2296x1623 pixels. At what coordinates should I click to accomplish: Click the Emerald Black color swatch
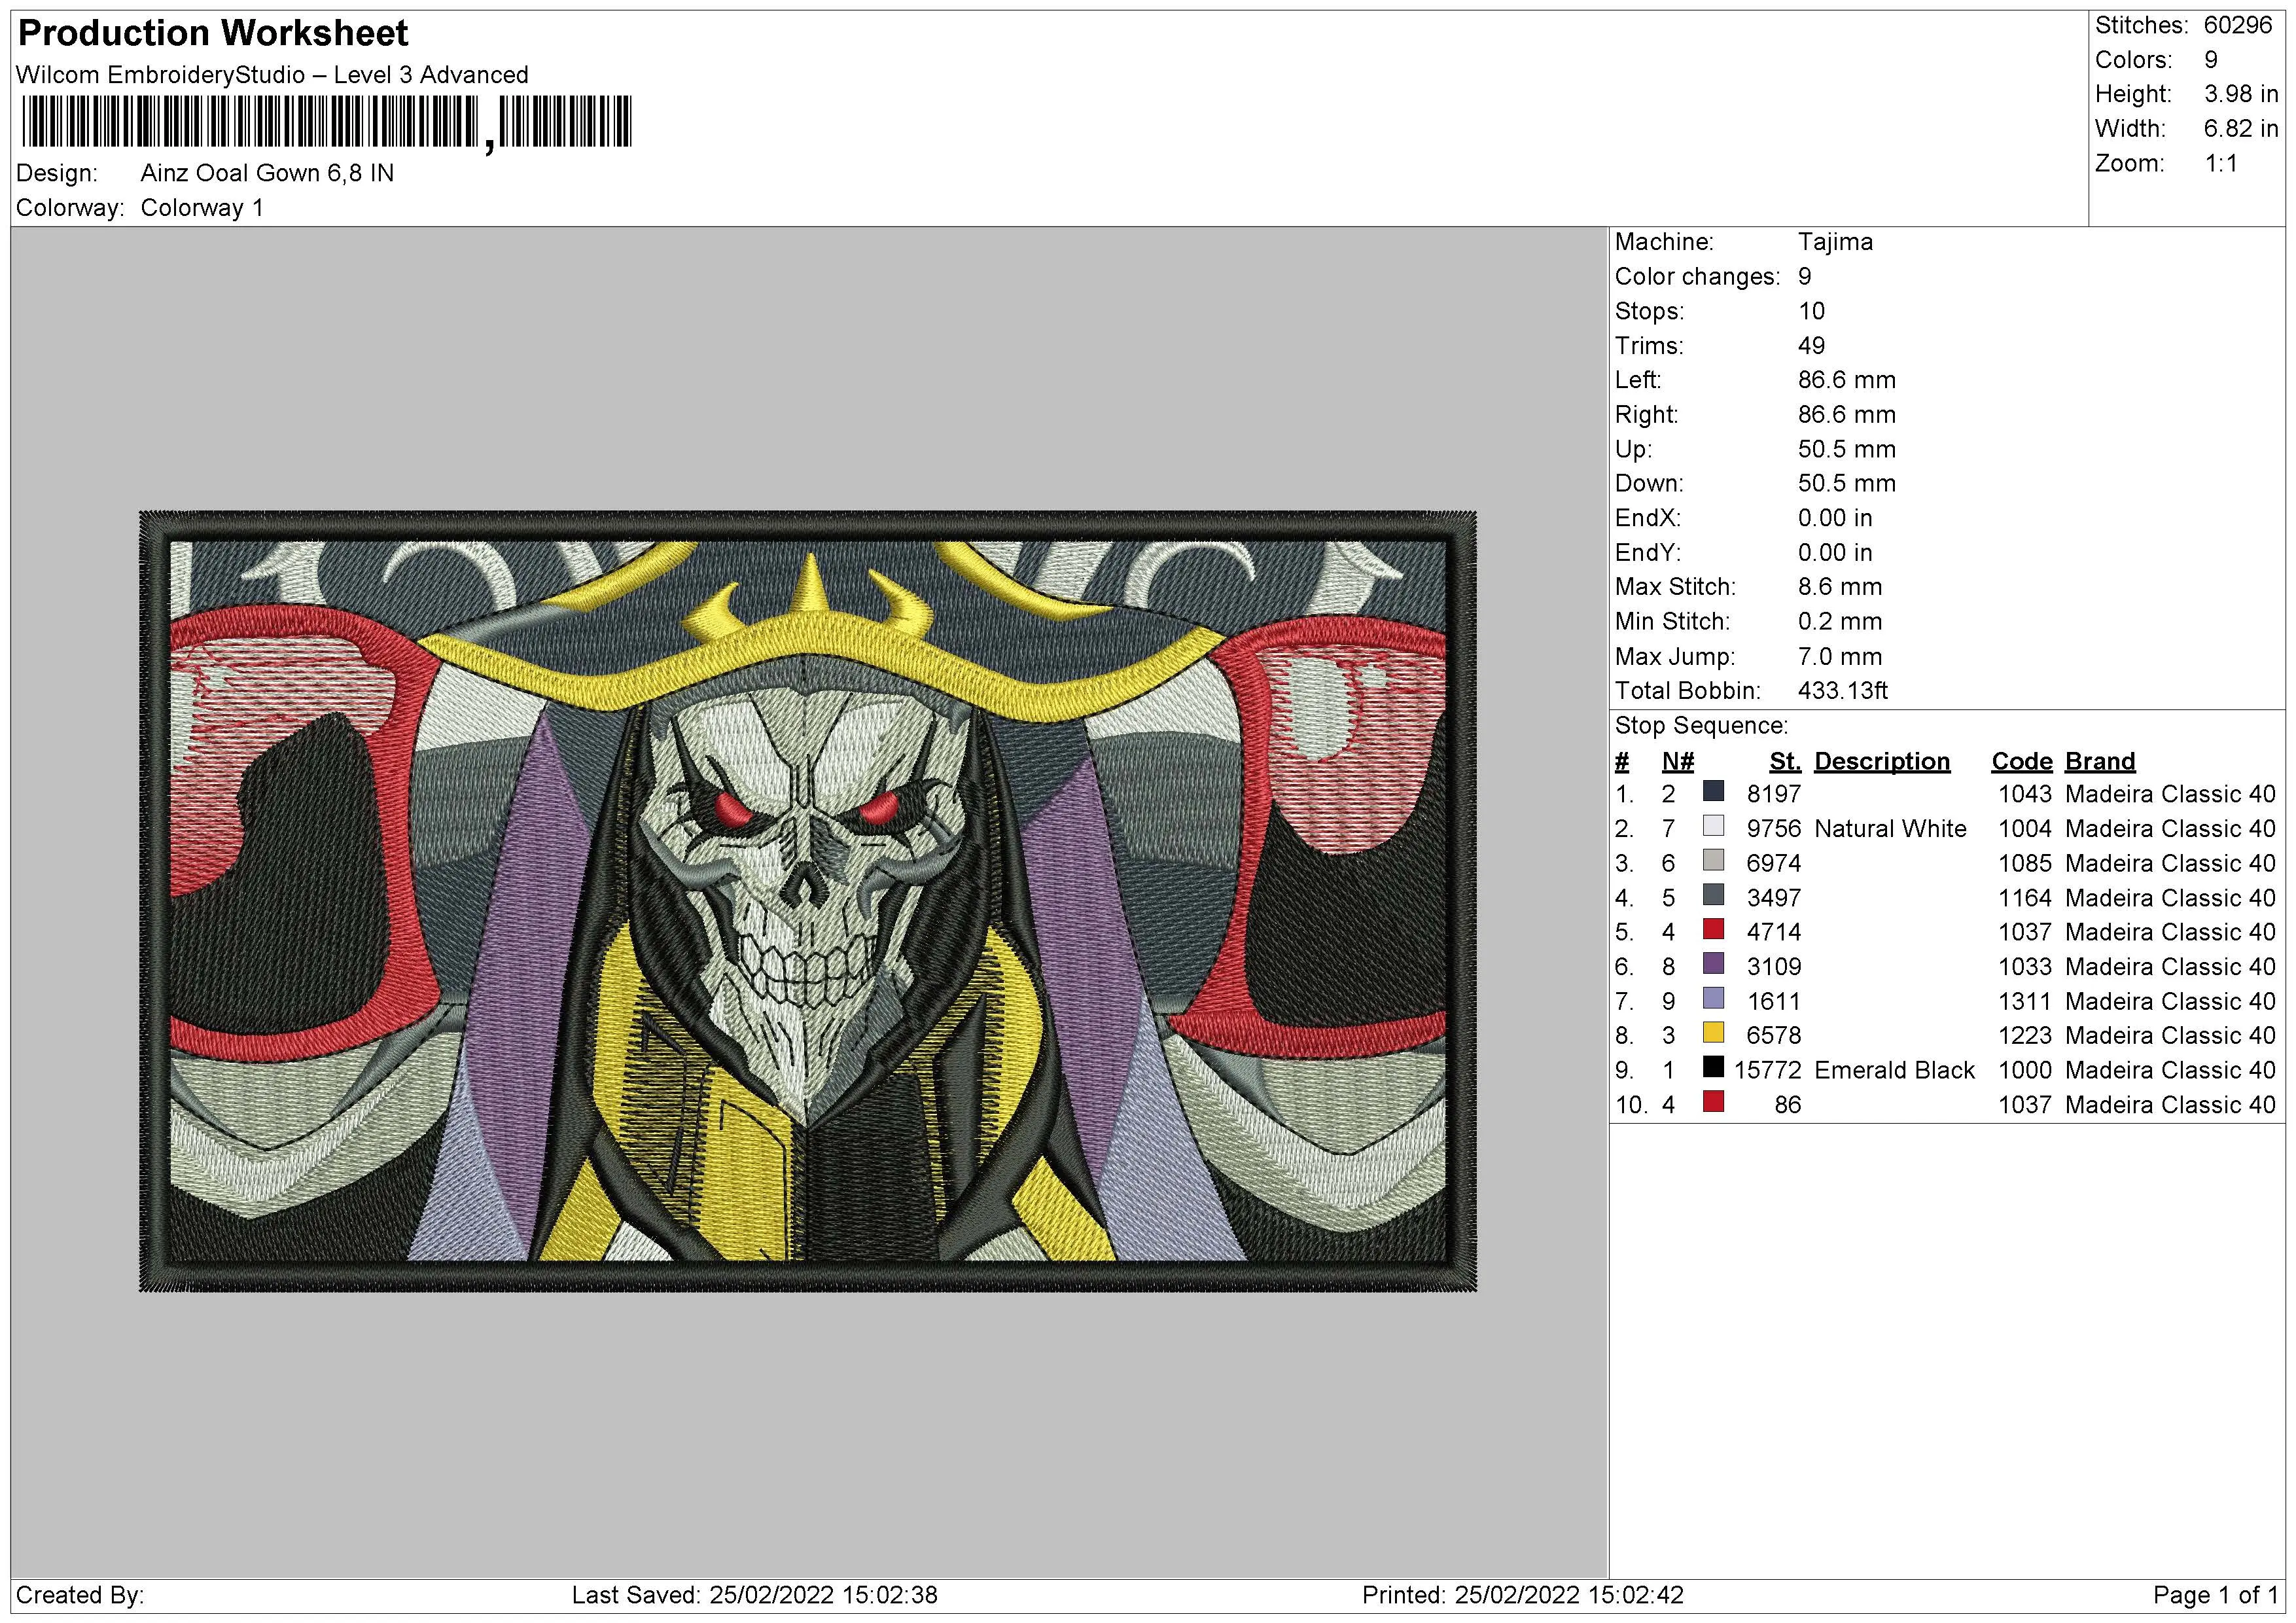(1713, 1068)
